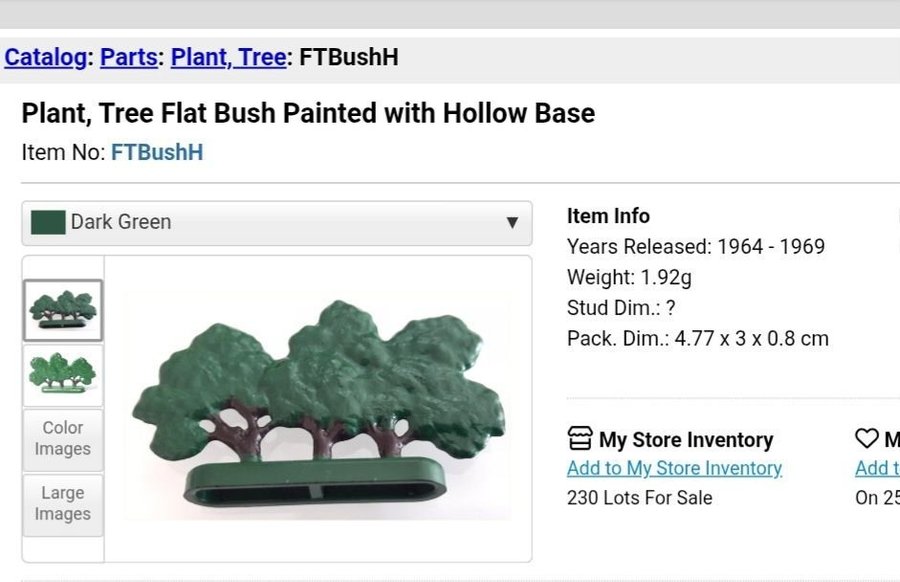Image resolution: width=900 pixels, height=582 pixels.
Task: Click the Large Images button
Action: tap(63, 504)
